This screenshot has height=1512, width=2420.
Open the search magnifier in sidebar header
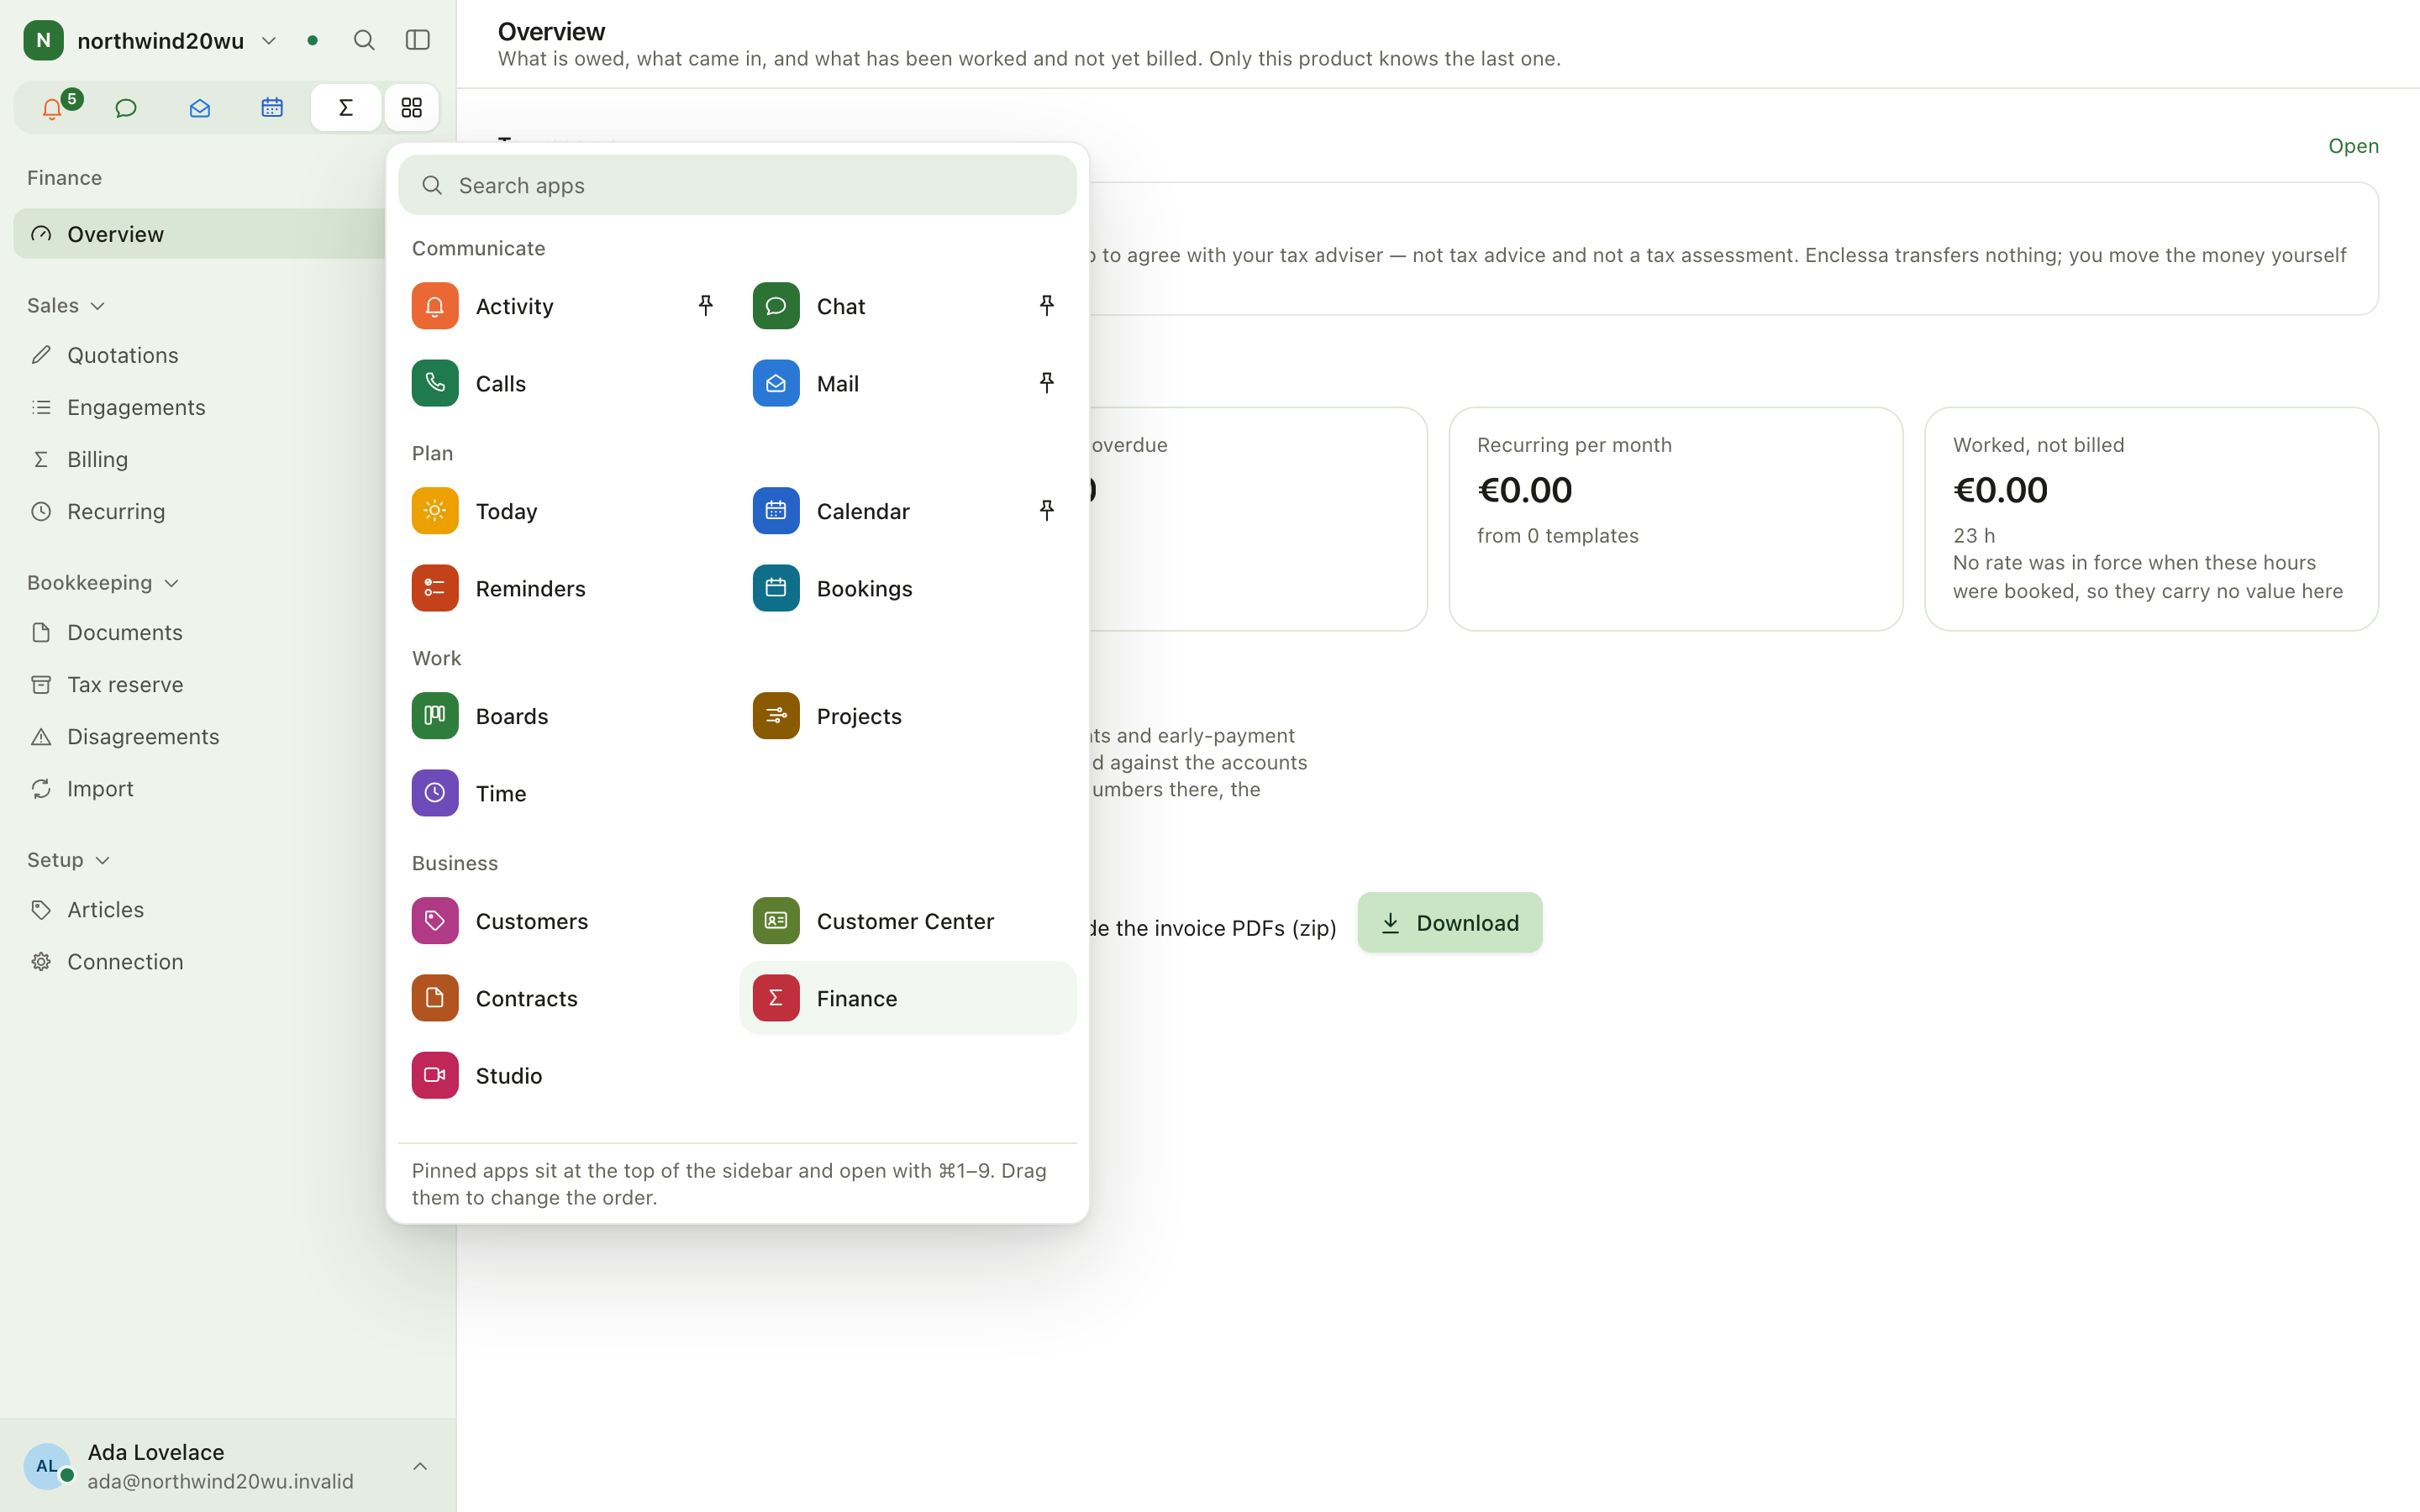point(364,40)
